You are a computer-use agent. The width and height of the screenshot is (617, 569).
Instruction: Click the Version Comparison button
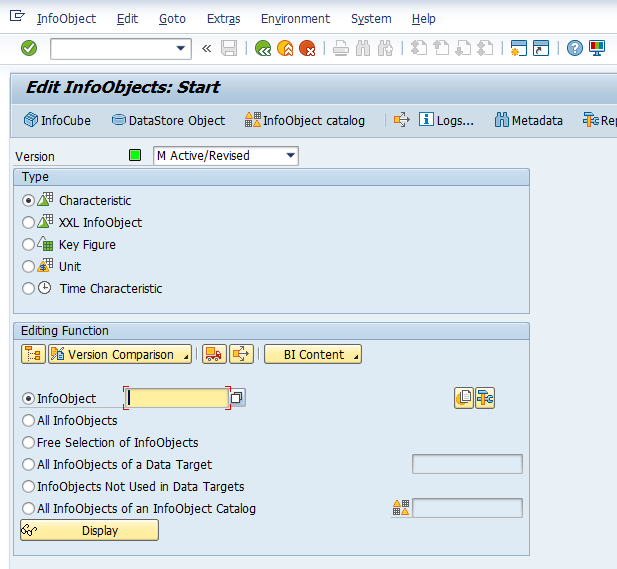120,354
